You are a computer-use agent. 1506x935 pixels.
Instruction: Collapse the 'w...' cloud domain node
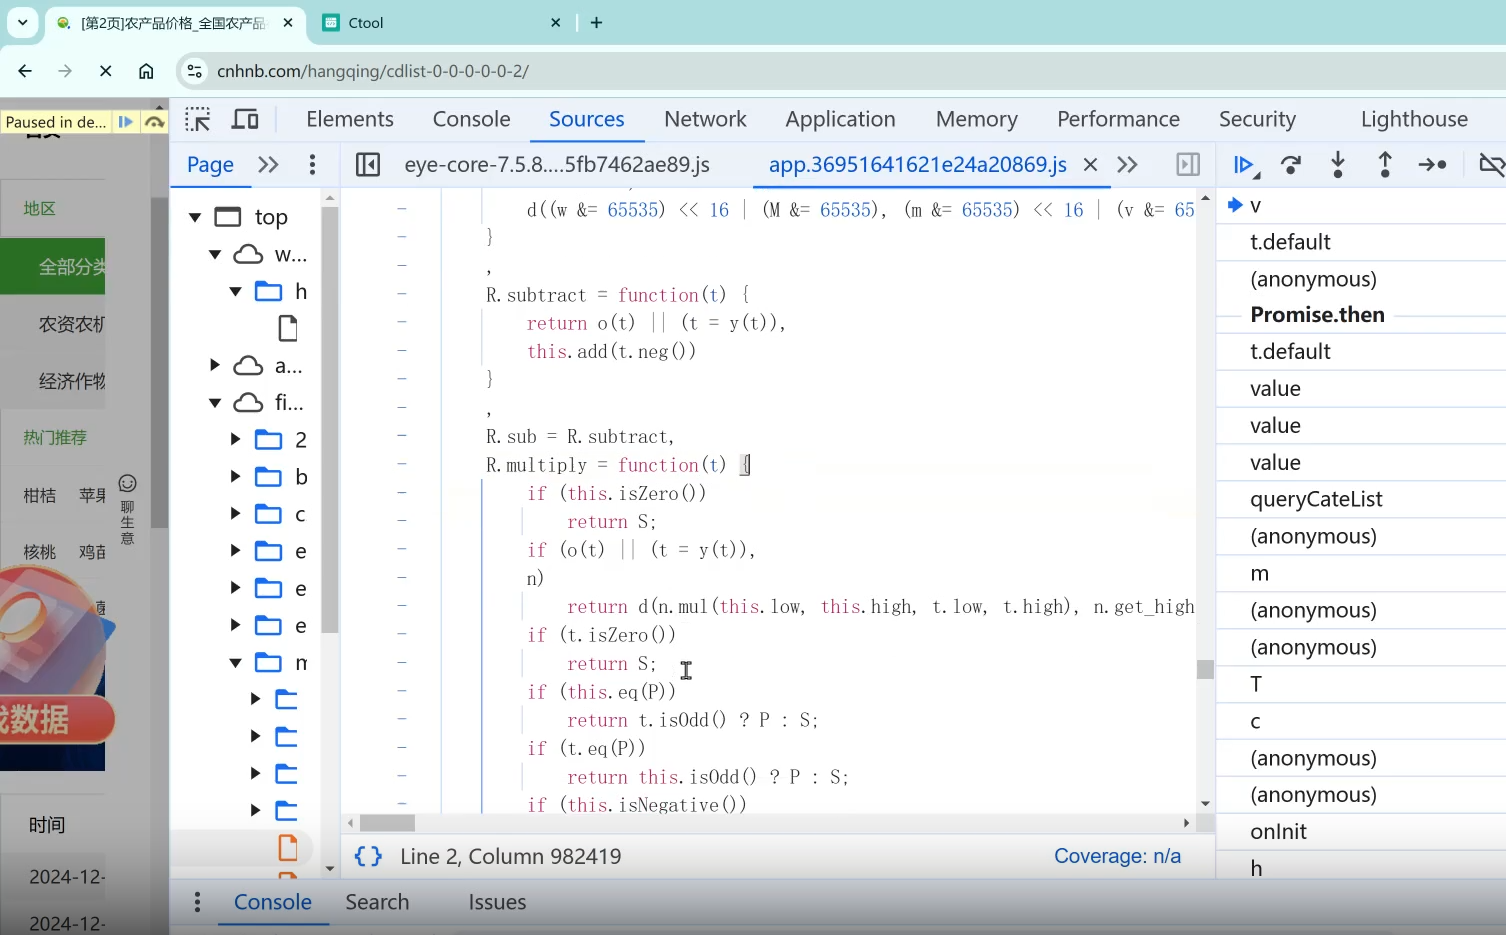click(215, 254)
